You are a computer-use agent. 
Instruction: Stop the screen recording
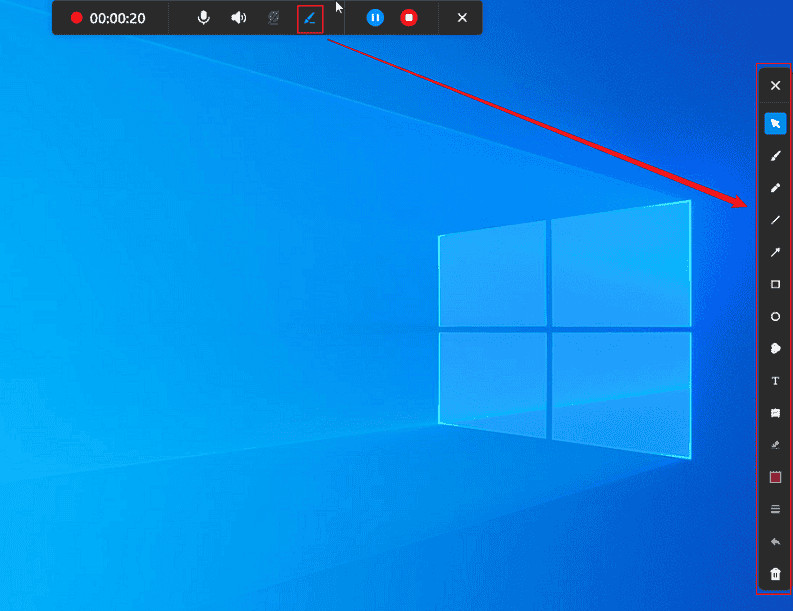tap(408, 18)
